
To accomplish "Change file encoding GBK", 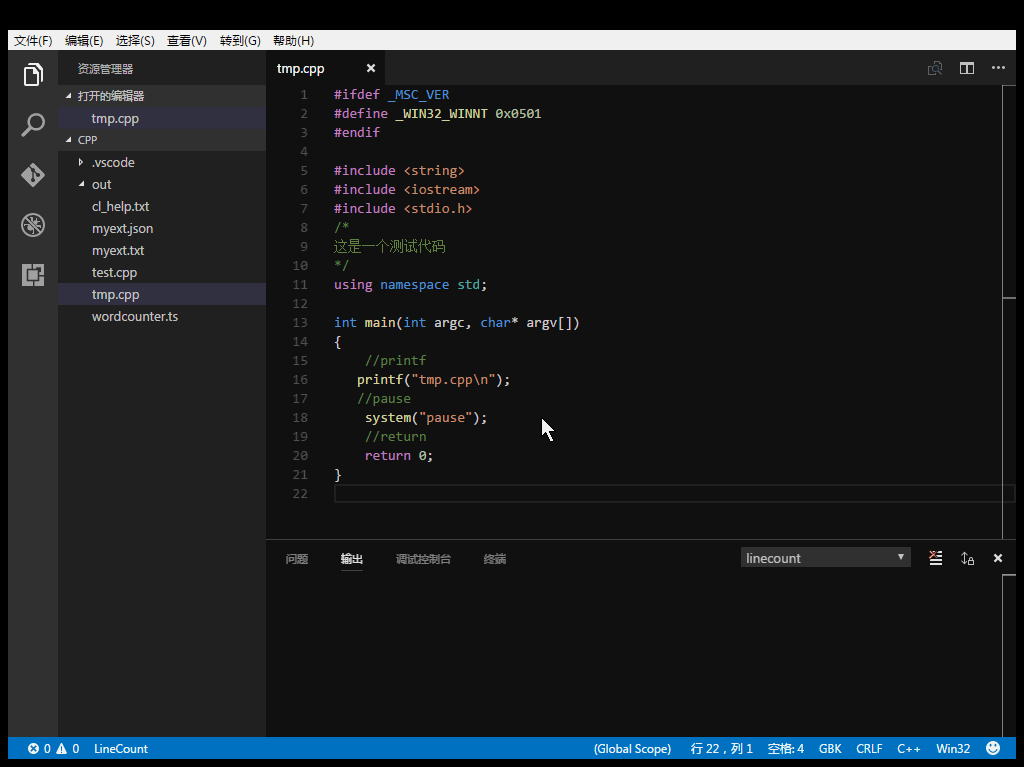I will click(x=830, y=749).
